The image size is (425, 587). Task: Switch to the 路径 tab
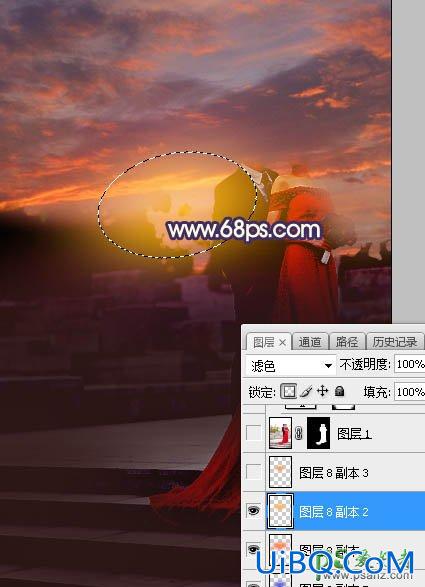(x=347, y=342)
